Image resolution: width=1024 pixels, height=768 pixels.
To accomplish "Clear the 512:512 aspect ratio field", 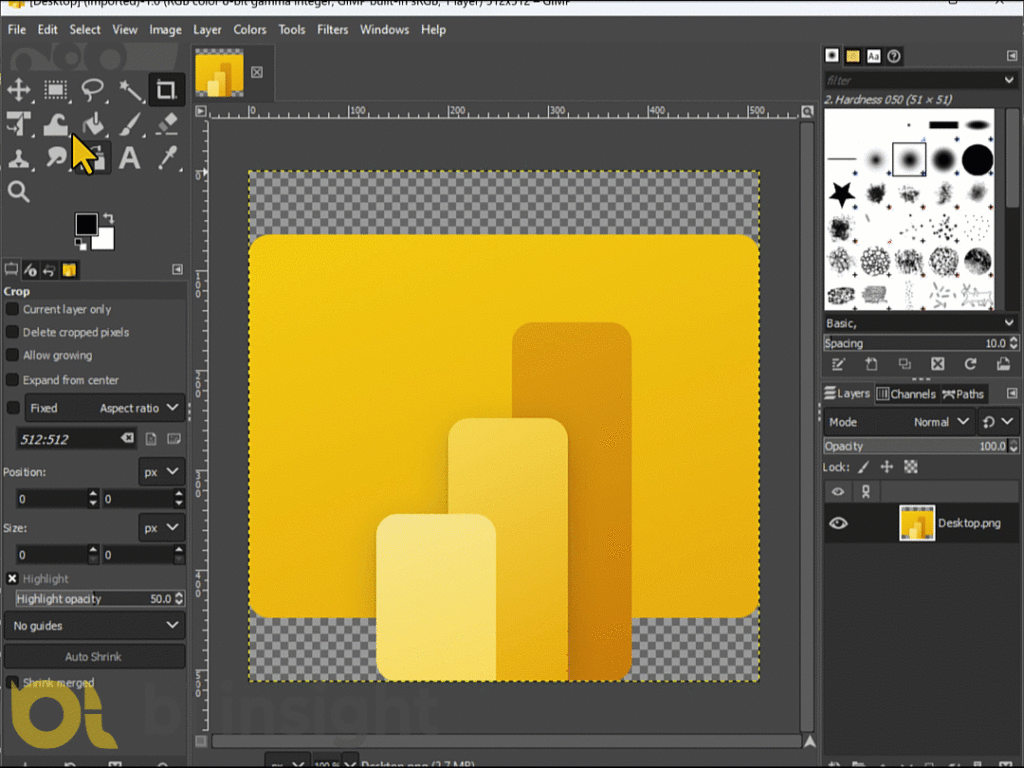I will click(127, 438).
